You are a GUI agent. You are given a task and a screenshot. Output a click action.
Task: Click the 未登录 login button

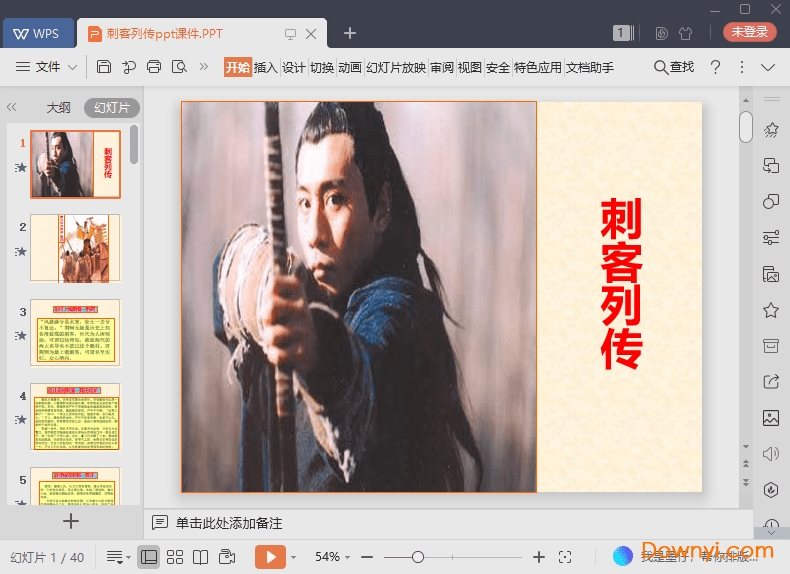749,32
